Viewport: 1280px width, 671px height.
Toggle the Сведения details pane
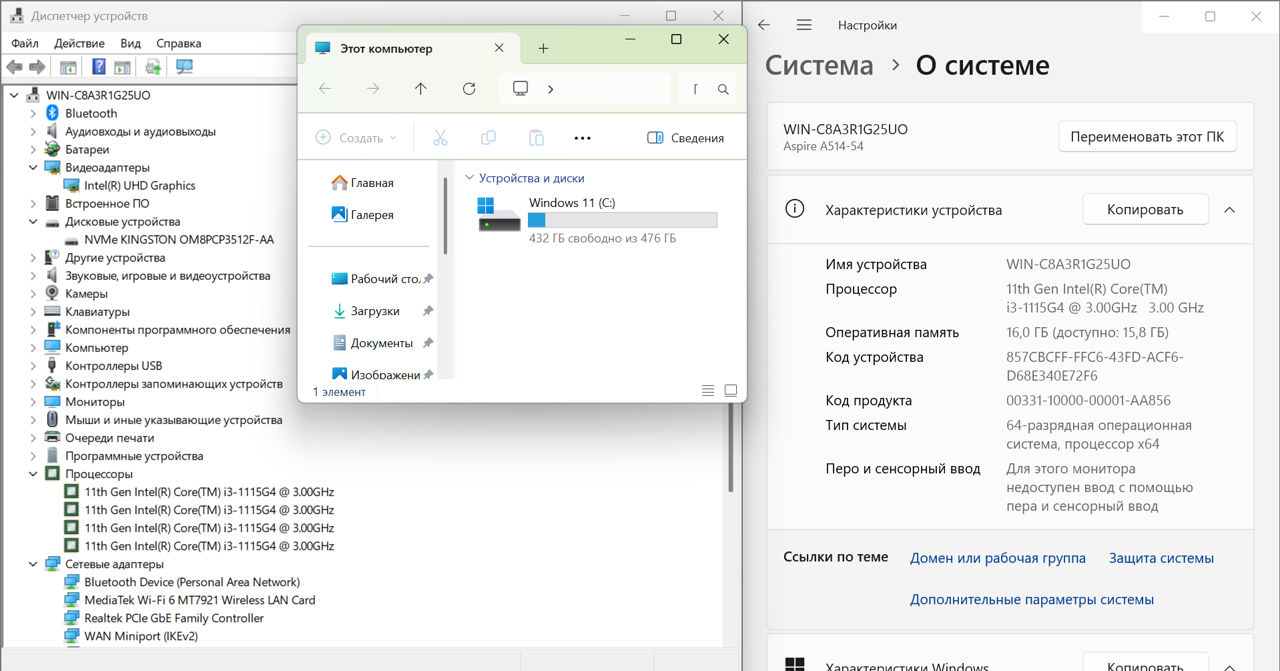click(686, 138)
